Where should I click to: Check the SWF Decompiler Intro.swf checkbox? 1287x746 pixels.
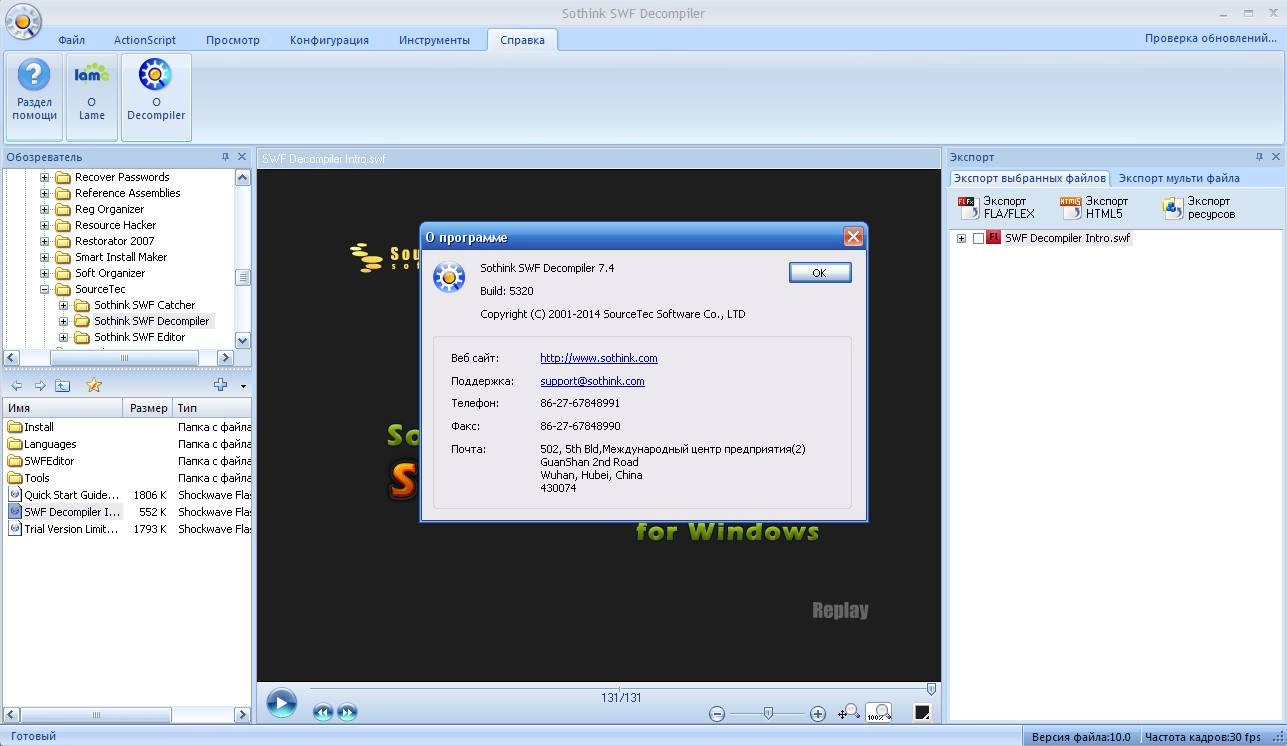tap(978, 238)
